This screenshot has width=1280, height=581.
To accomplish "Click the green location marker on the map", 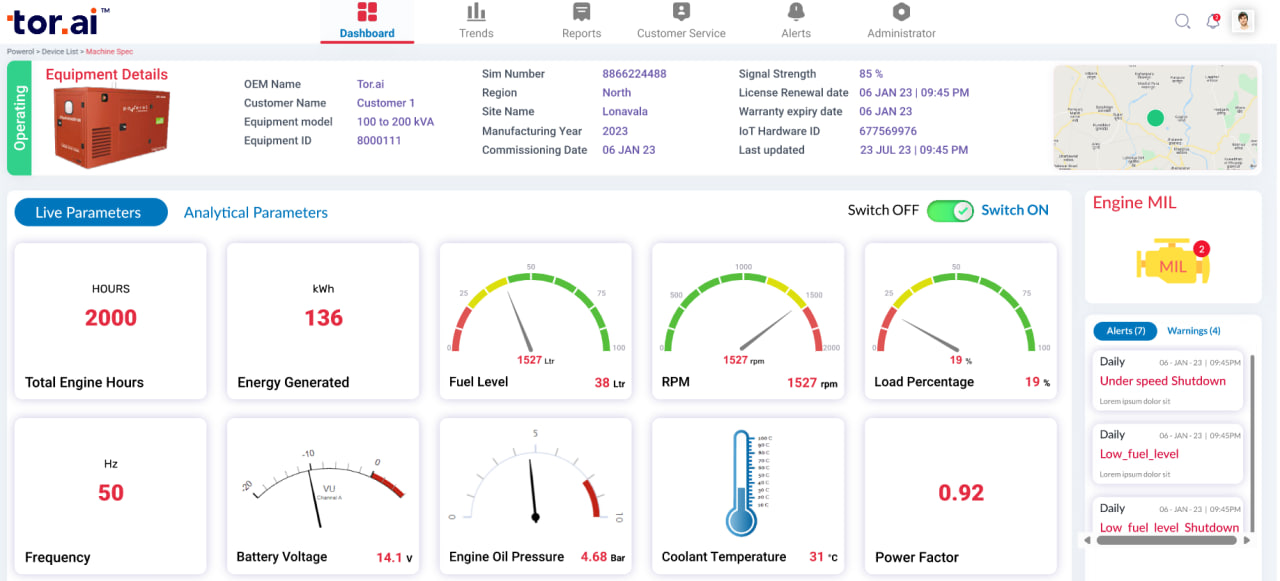I will pos(1155,118).
